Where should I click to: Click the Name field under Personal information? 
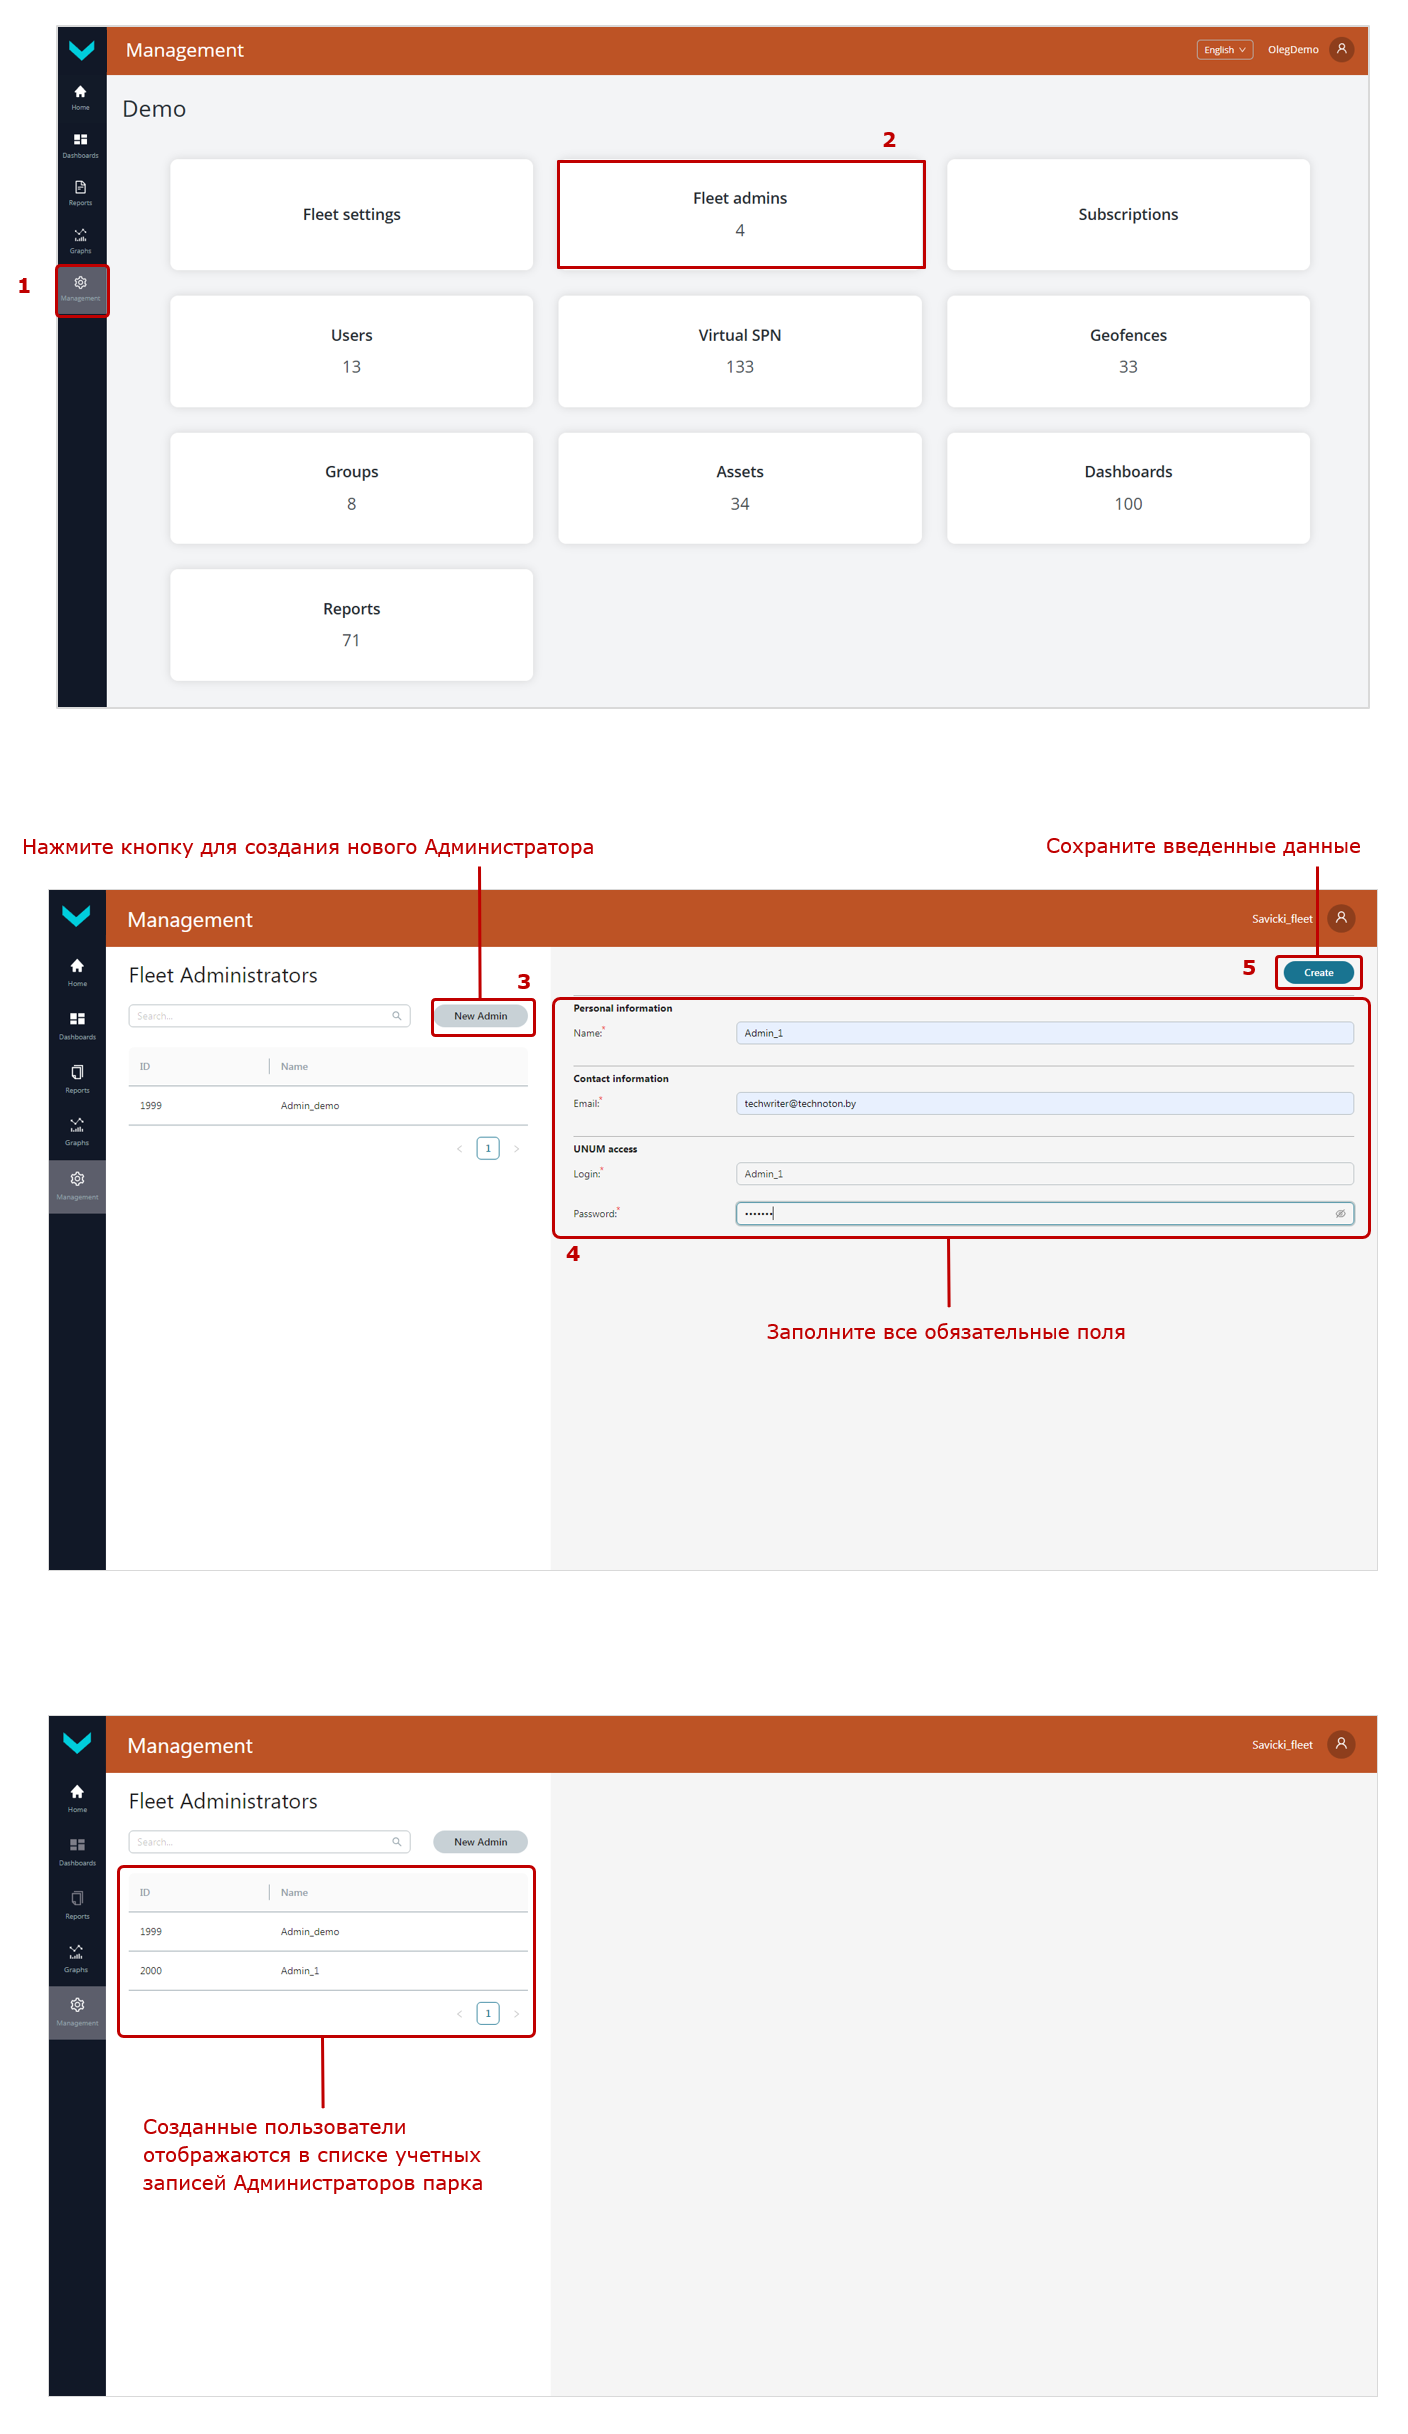click(x=1044, y=1033)
